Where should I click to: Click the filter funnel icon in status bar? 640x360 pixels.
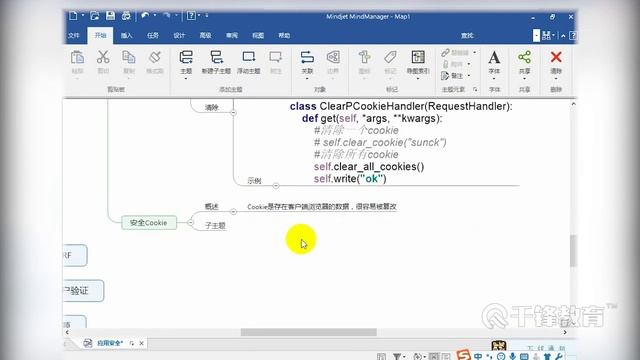click(x=397, y=357)
